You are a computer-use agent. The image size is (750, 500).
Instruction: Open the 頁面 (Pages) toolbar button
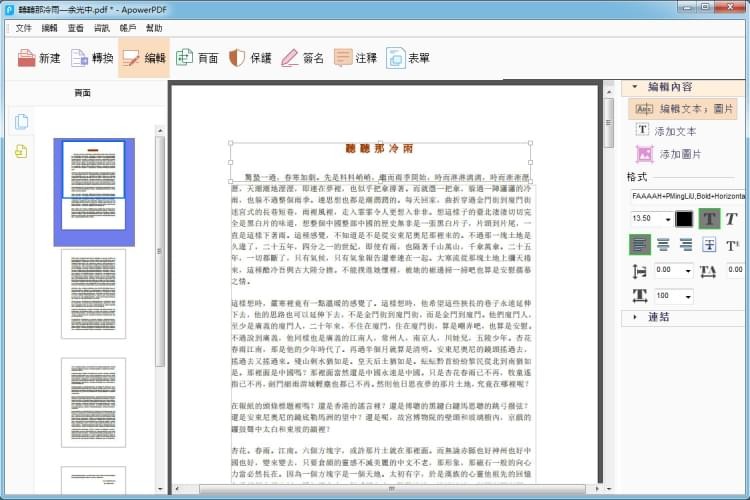[x=197, y=58]
